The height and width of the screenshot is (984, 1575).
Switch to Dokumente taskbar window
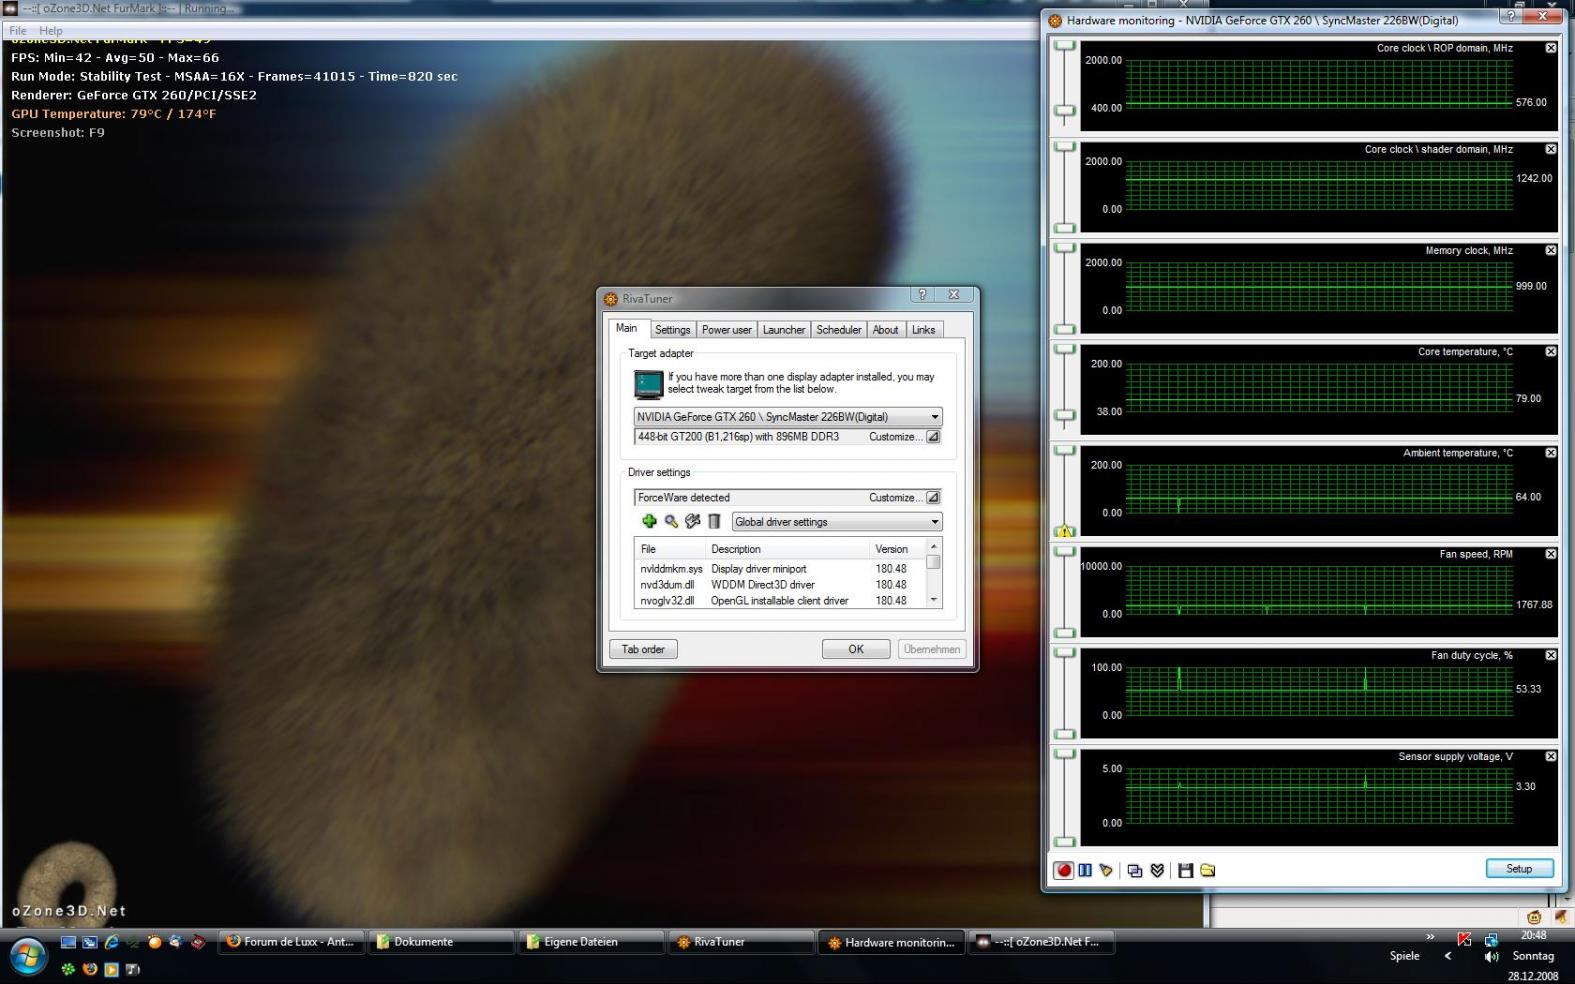click(x=442, y=942)
